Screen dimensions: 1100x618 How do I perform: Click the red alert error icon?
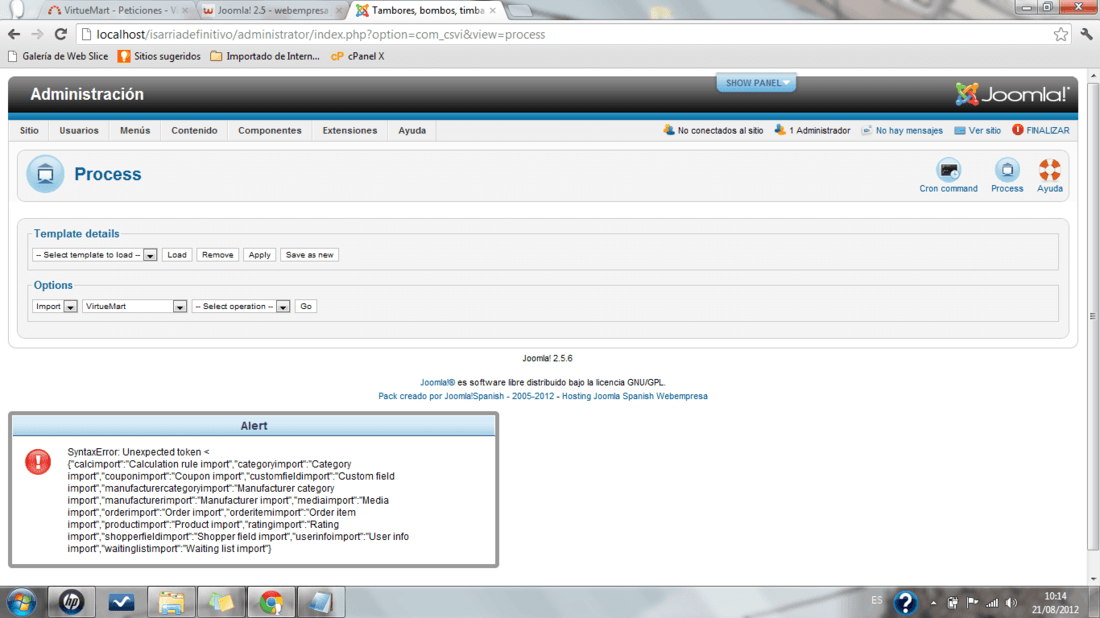click(38, 462)
